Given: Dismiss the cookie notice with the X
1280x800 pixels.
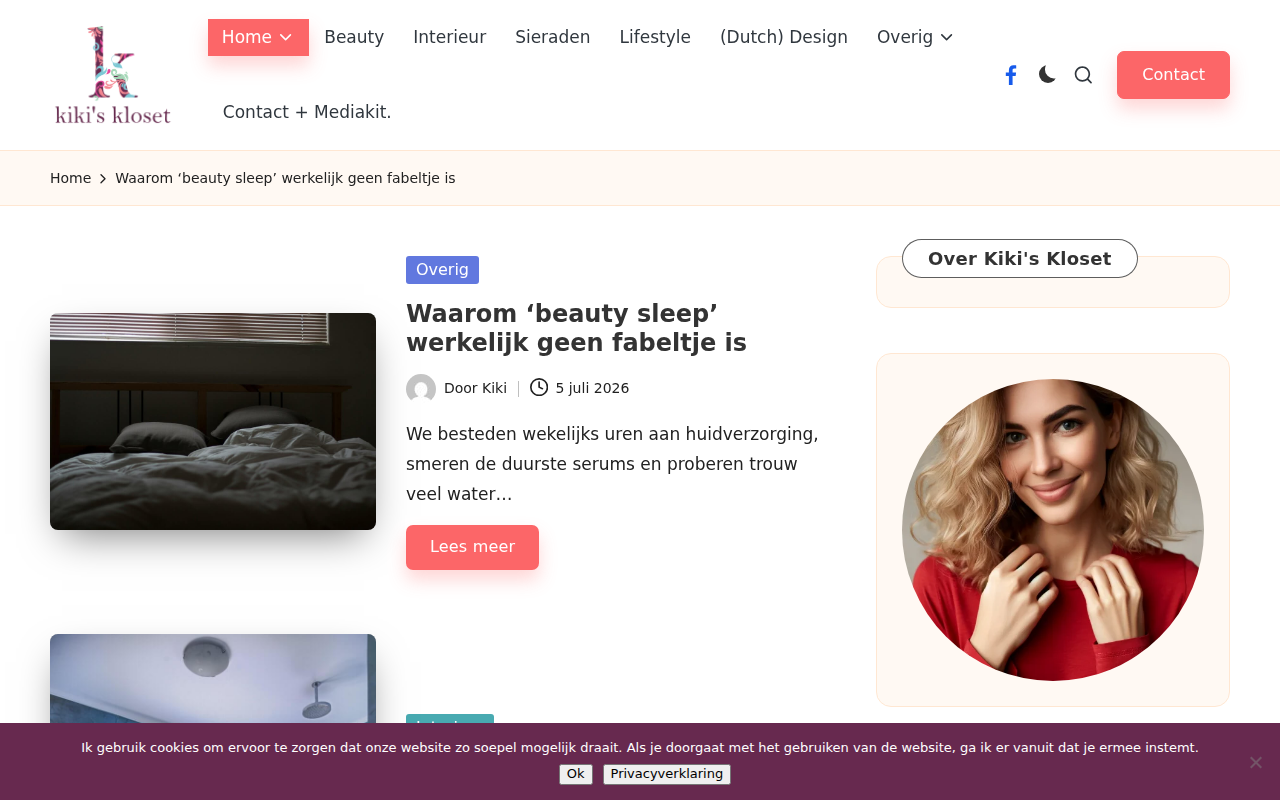Looking at the screenshot, I should click(1256, 762).
